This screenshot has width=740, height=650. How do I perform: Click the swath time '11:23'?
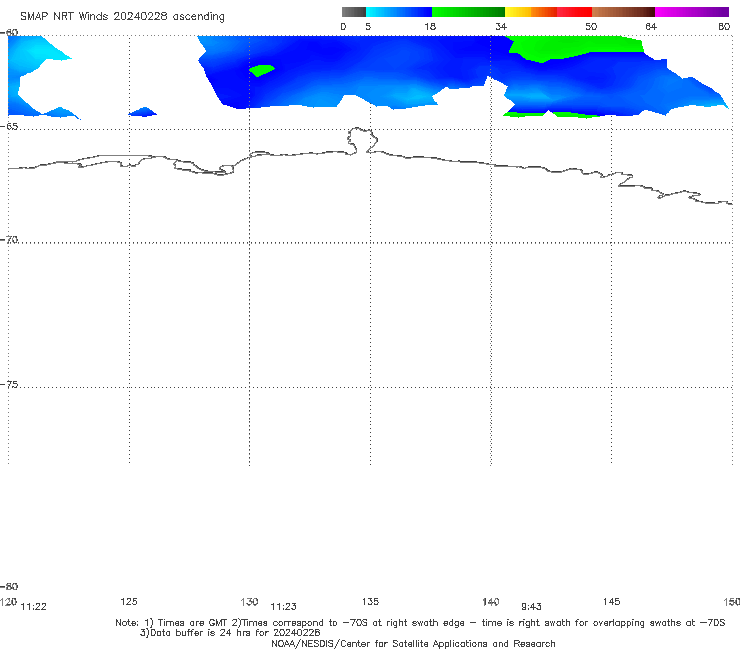tap(283, 607)
